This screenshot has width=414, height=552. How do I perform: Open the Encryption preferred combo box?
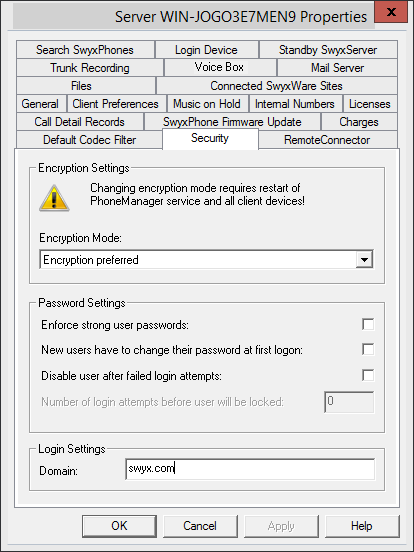tap(206, 260)
